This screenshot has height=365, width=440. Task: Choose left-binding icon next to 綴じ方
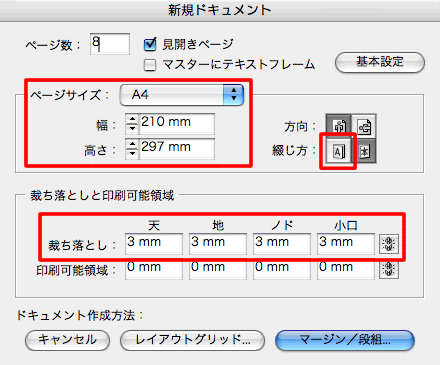[x=339, y=152]
